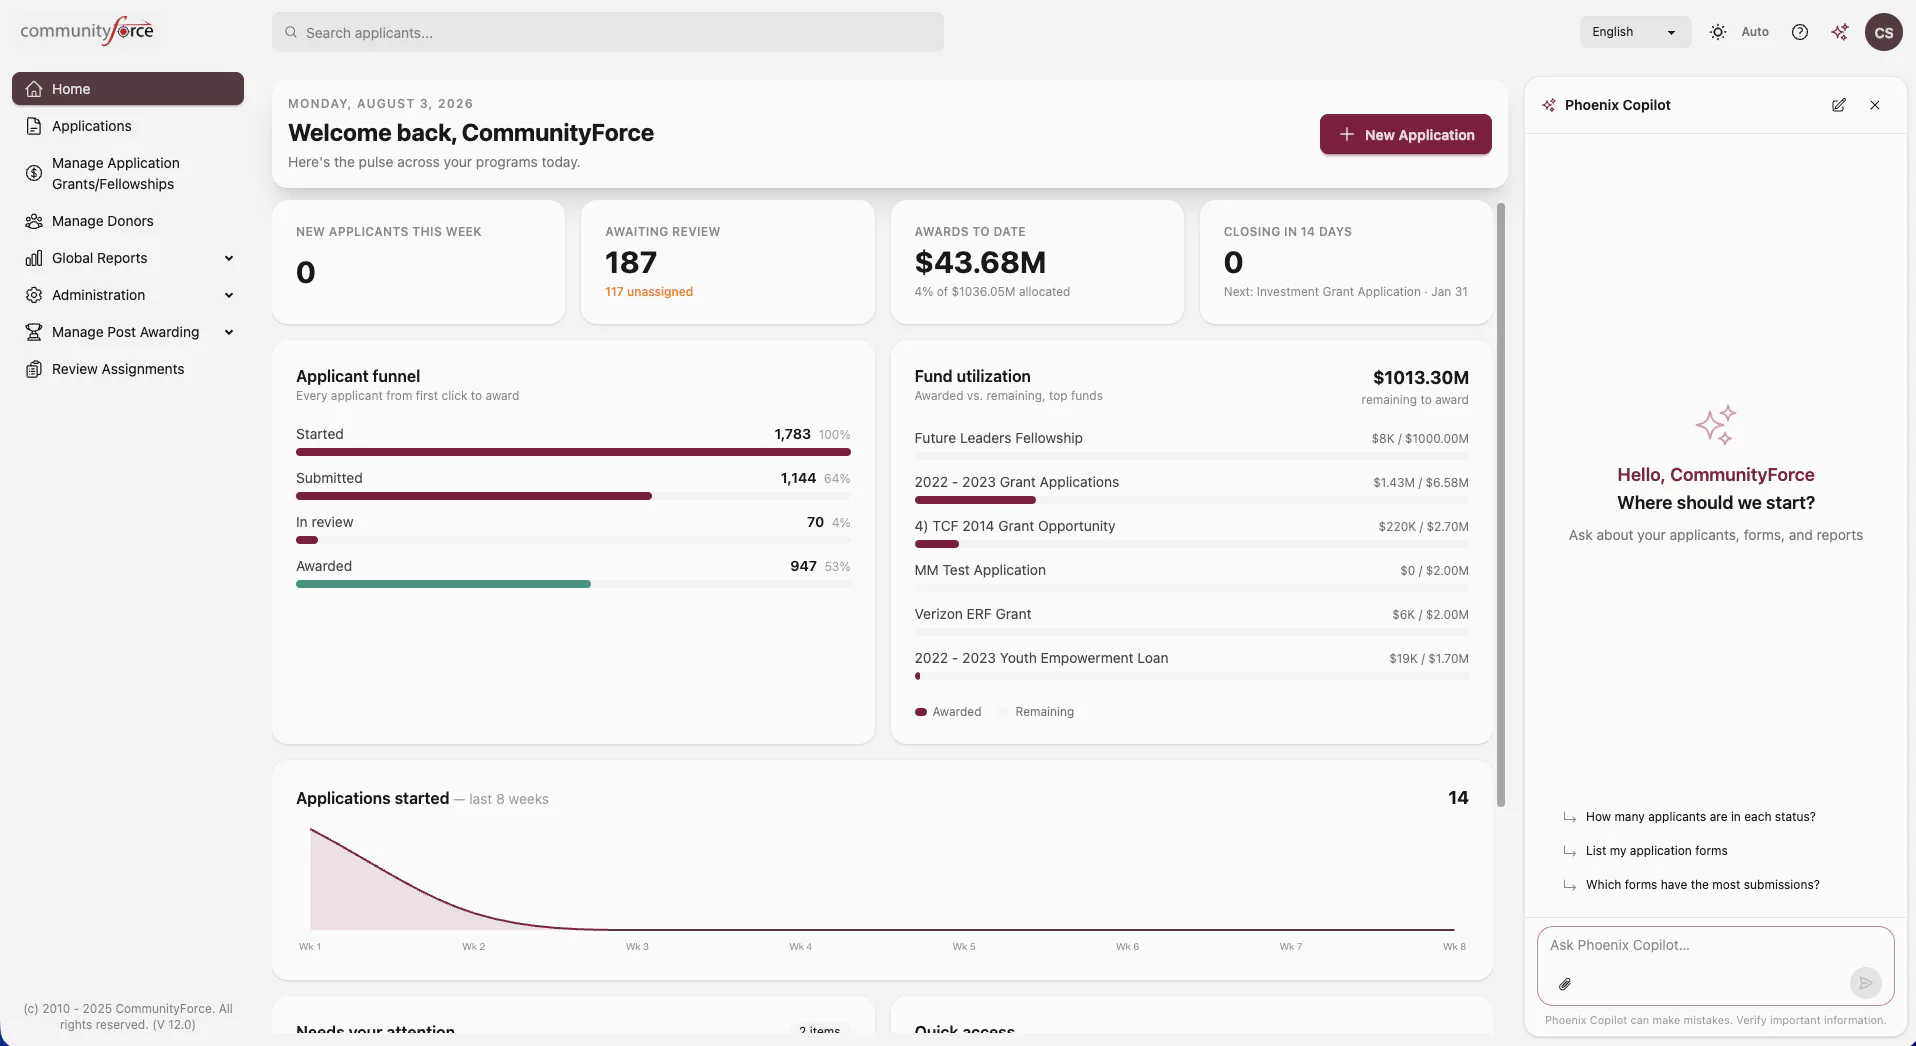Click the Remaining legend label
Image resolution: width=1916 pixels, height=1046 pixels.
click(x=1044, y=712)
